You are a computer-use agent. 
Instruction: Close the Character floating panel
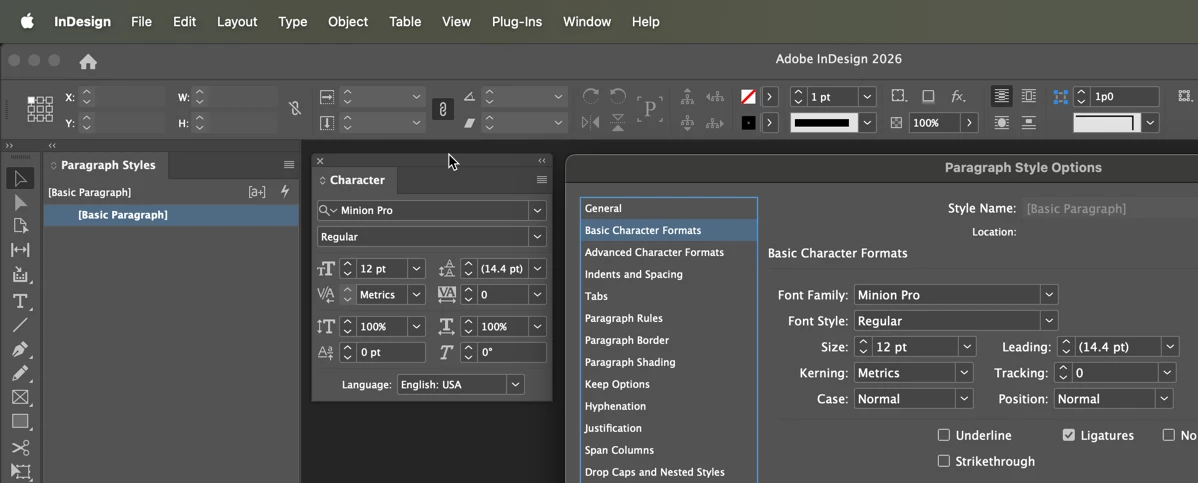[x=320, y=161]
